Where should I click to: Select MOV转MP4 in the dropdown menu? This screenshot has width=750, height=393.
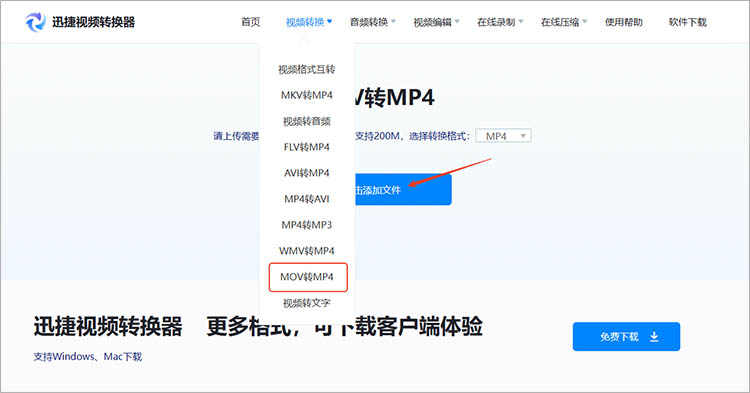(308, 277)
